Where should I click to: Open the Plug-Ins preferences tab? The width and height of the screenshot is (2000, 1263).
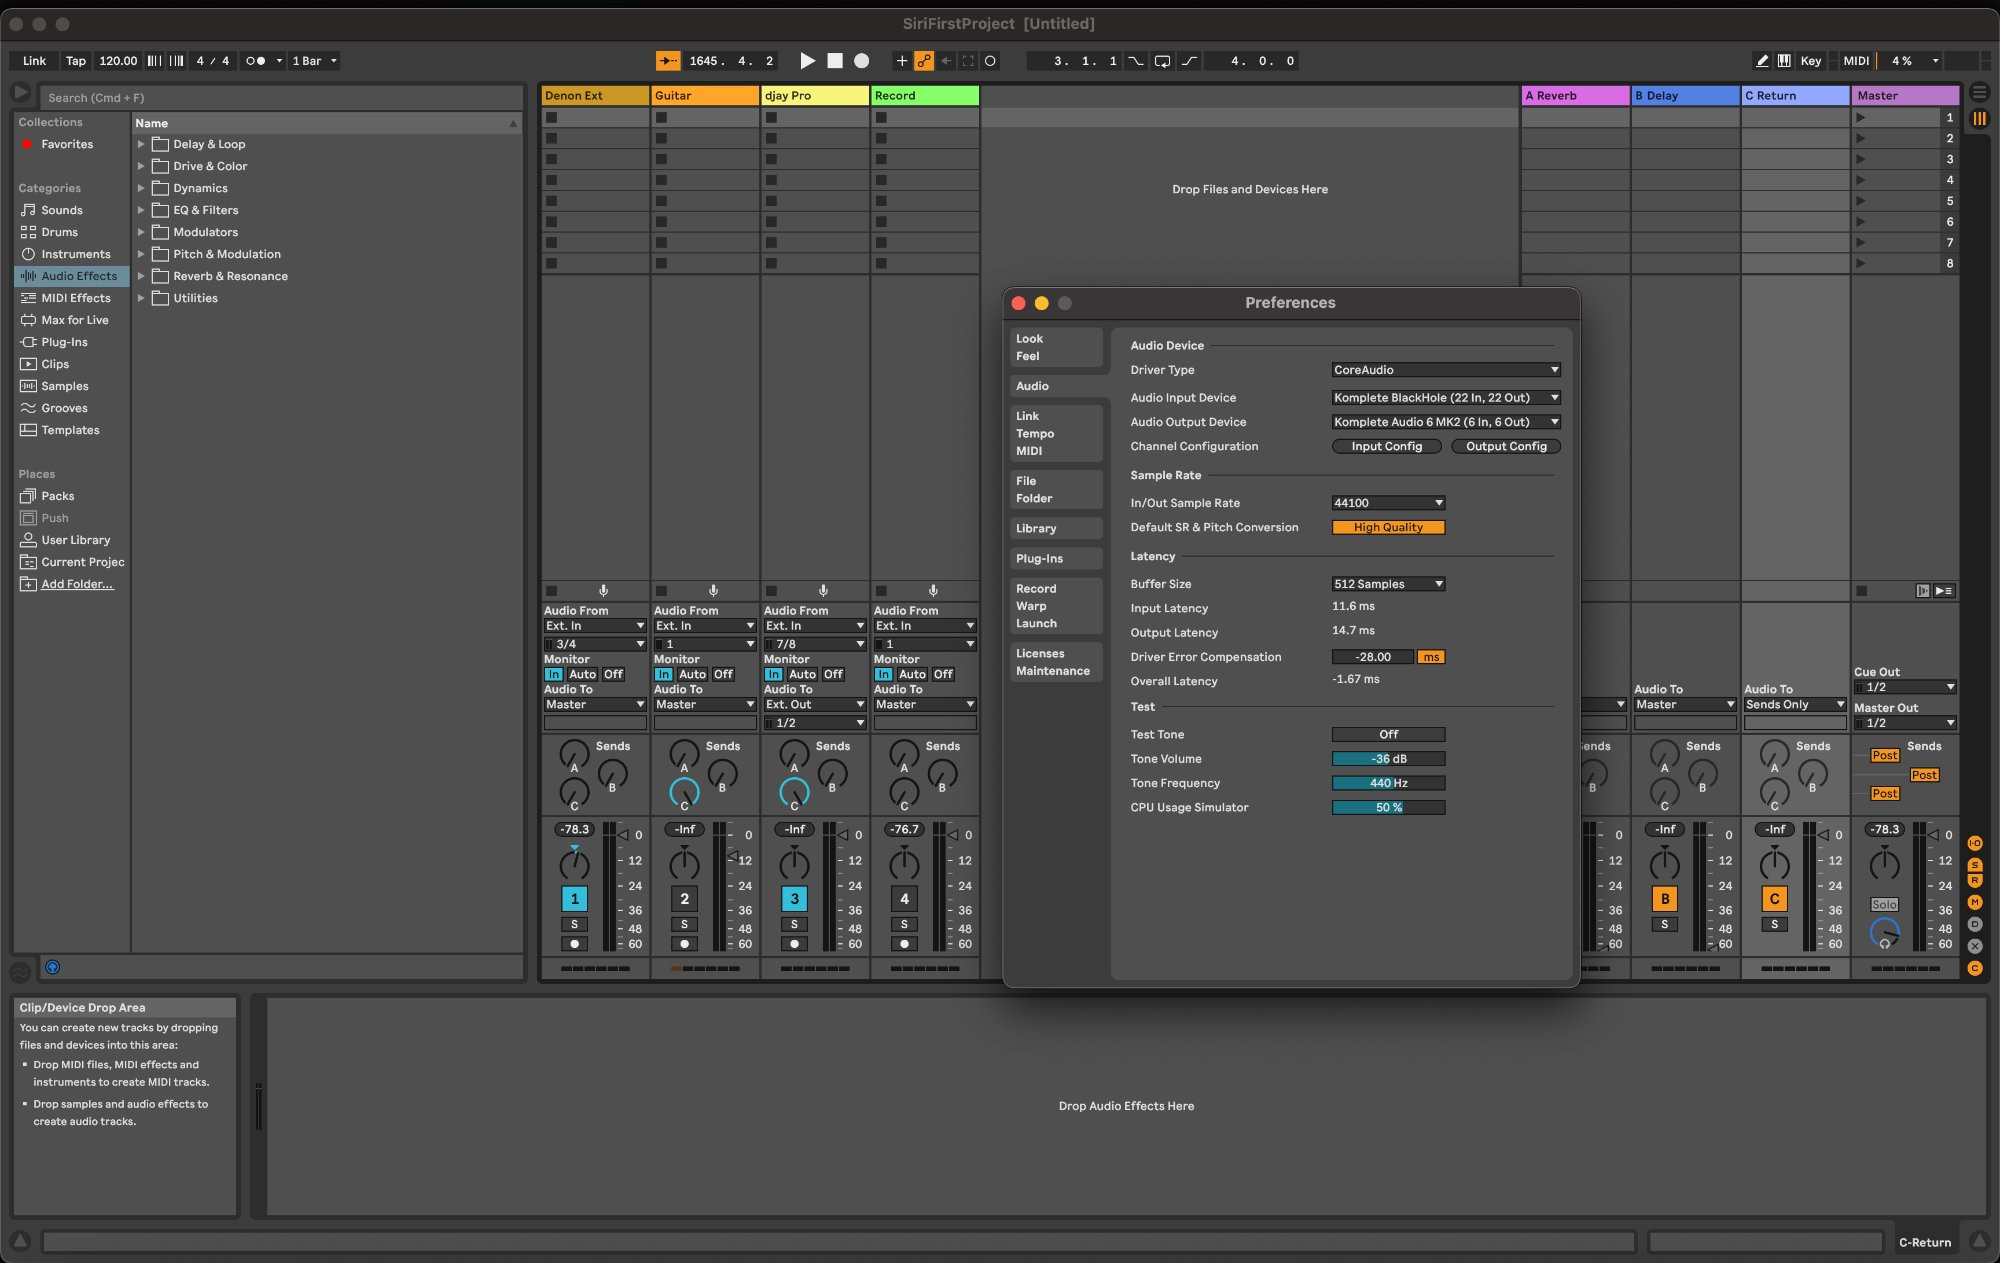(x=1039, y=559)
